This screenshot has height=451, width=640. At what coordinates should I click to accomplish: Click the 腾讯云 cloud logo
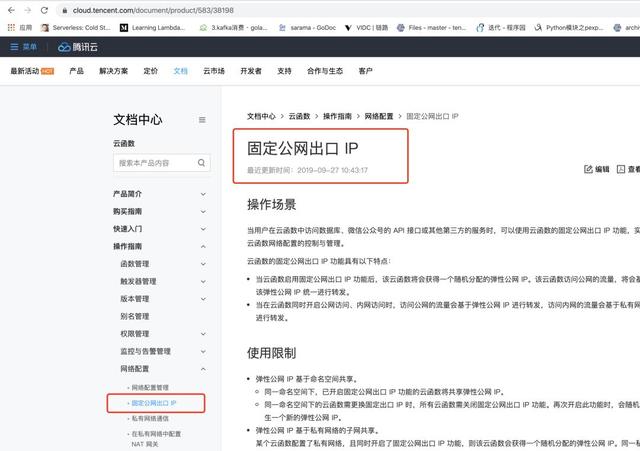(78, 47)
